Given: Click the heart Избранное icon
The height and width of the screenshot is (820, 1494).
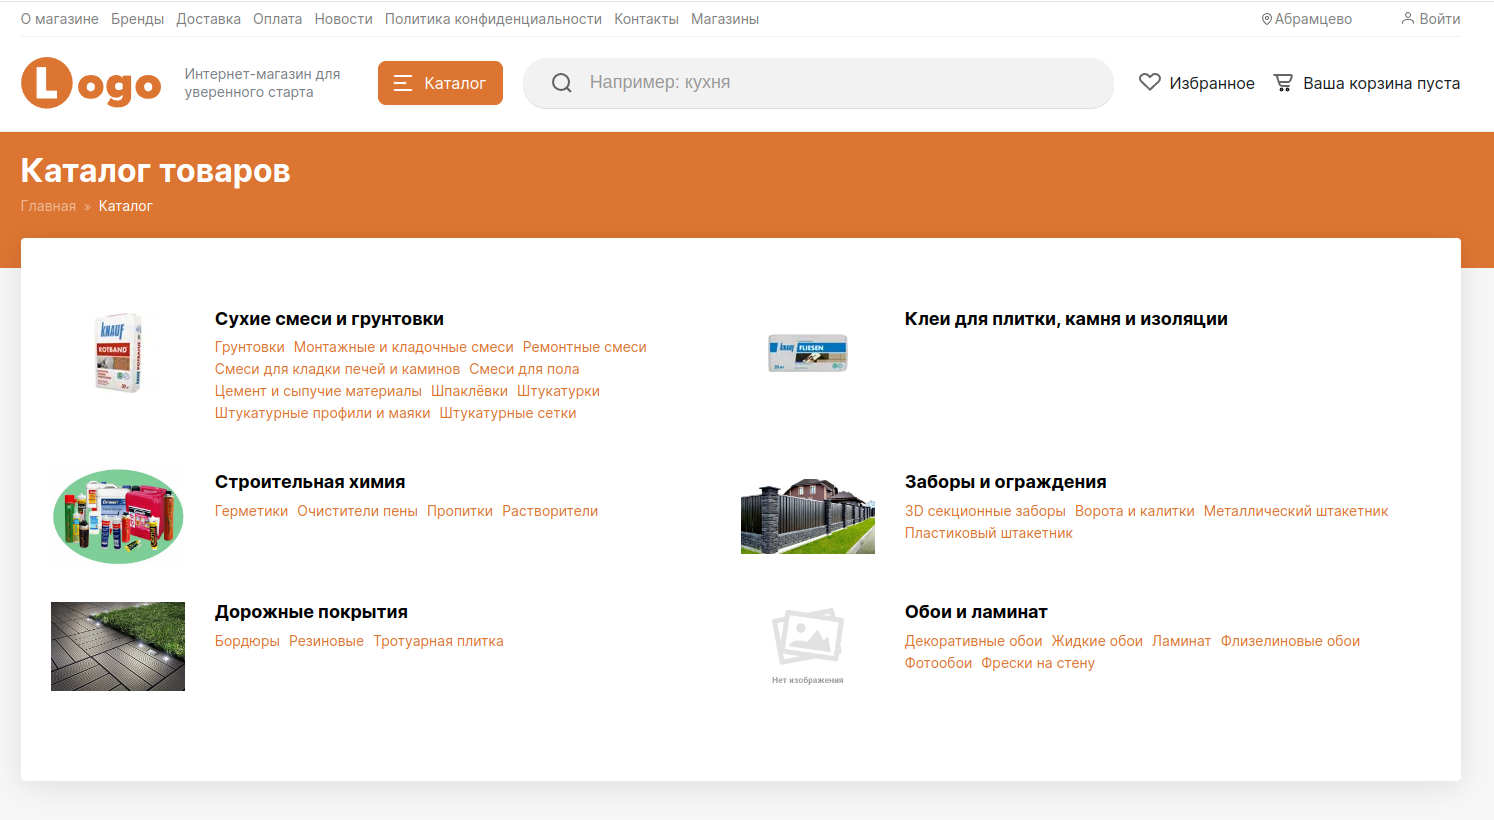Looking at the screenshot, I should pos(1150,83).
